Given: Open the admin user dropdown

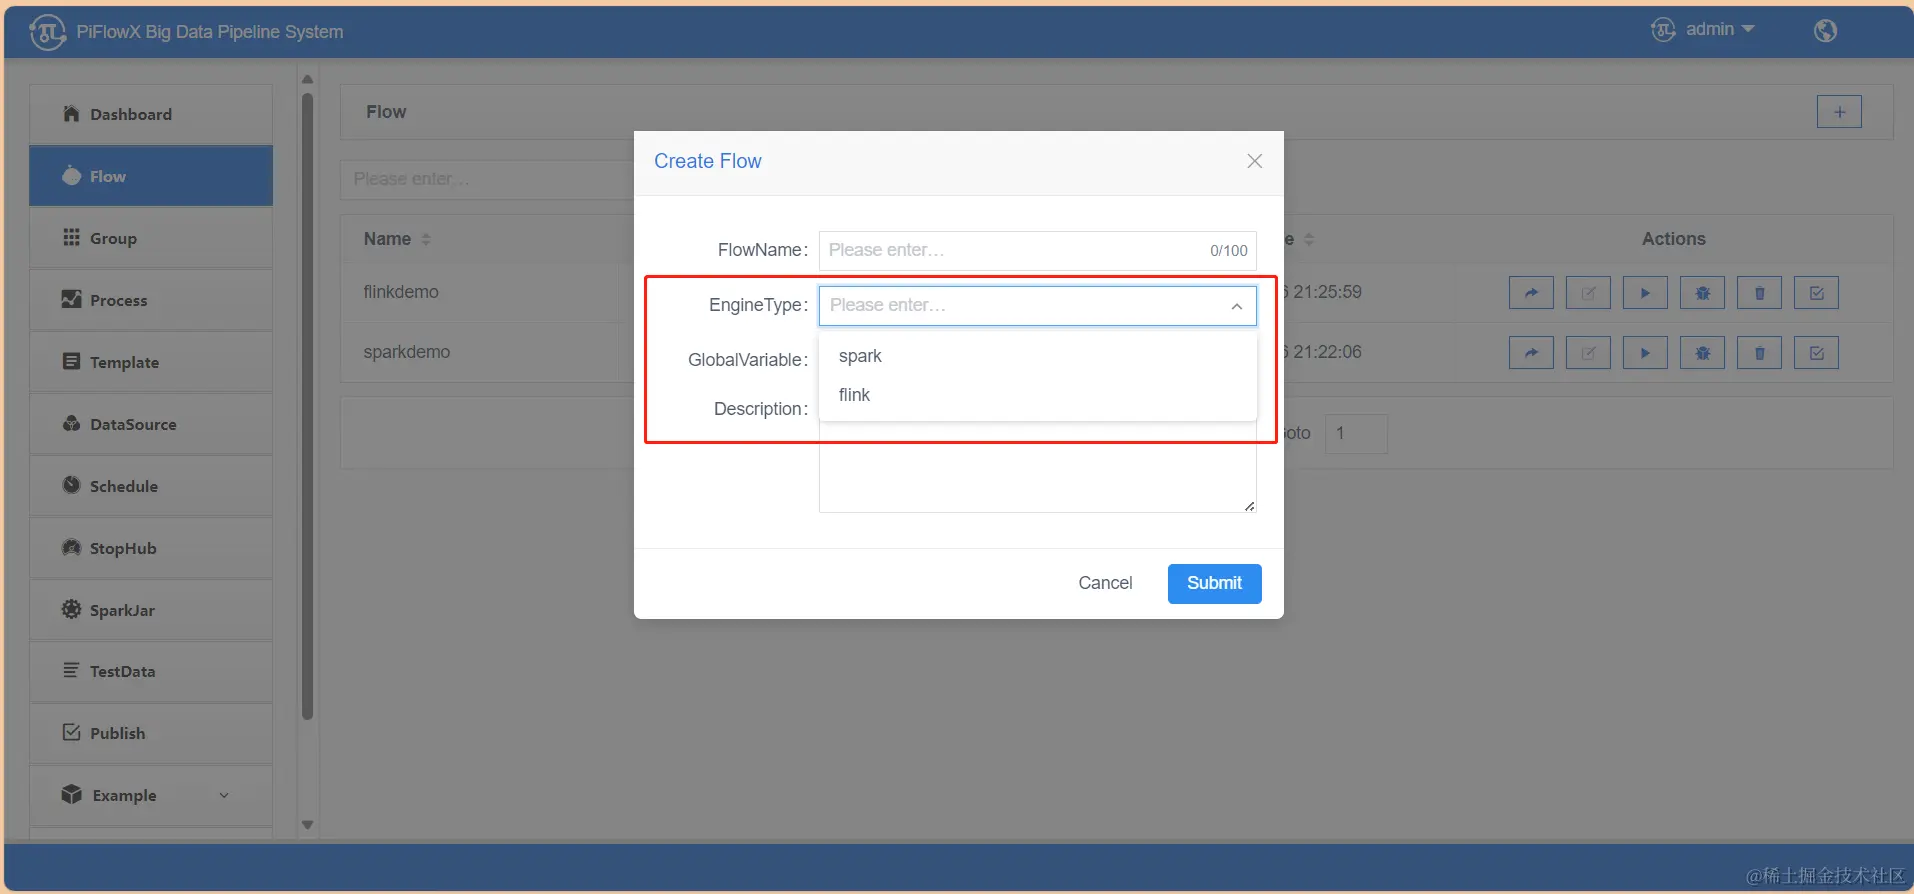Looking at the screenshot, I should point(1703,29).
